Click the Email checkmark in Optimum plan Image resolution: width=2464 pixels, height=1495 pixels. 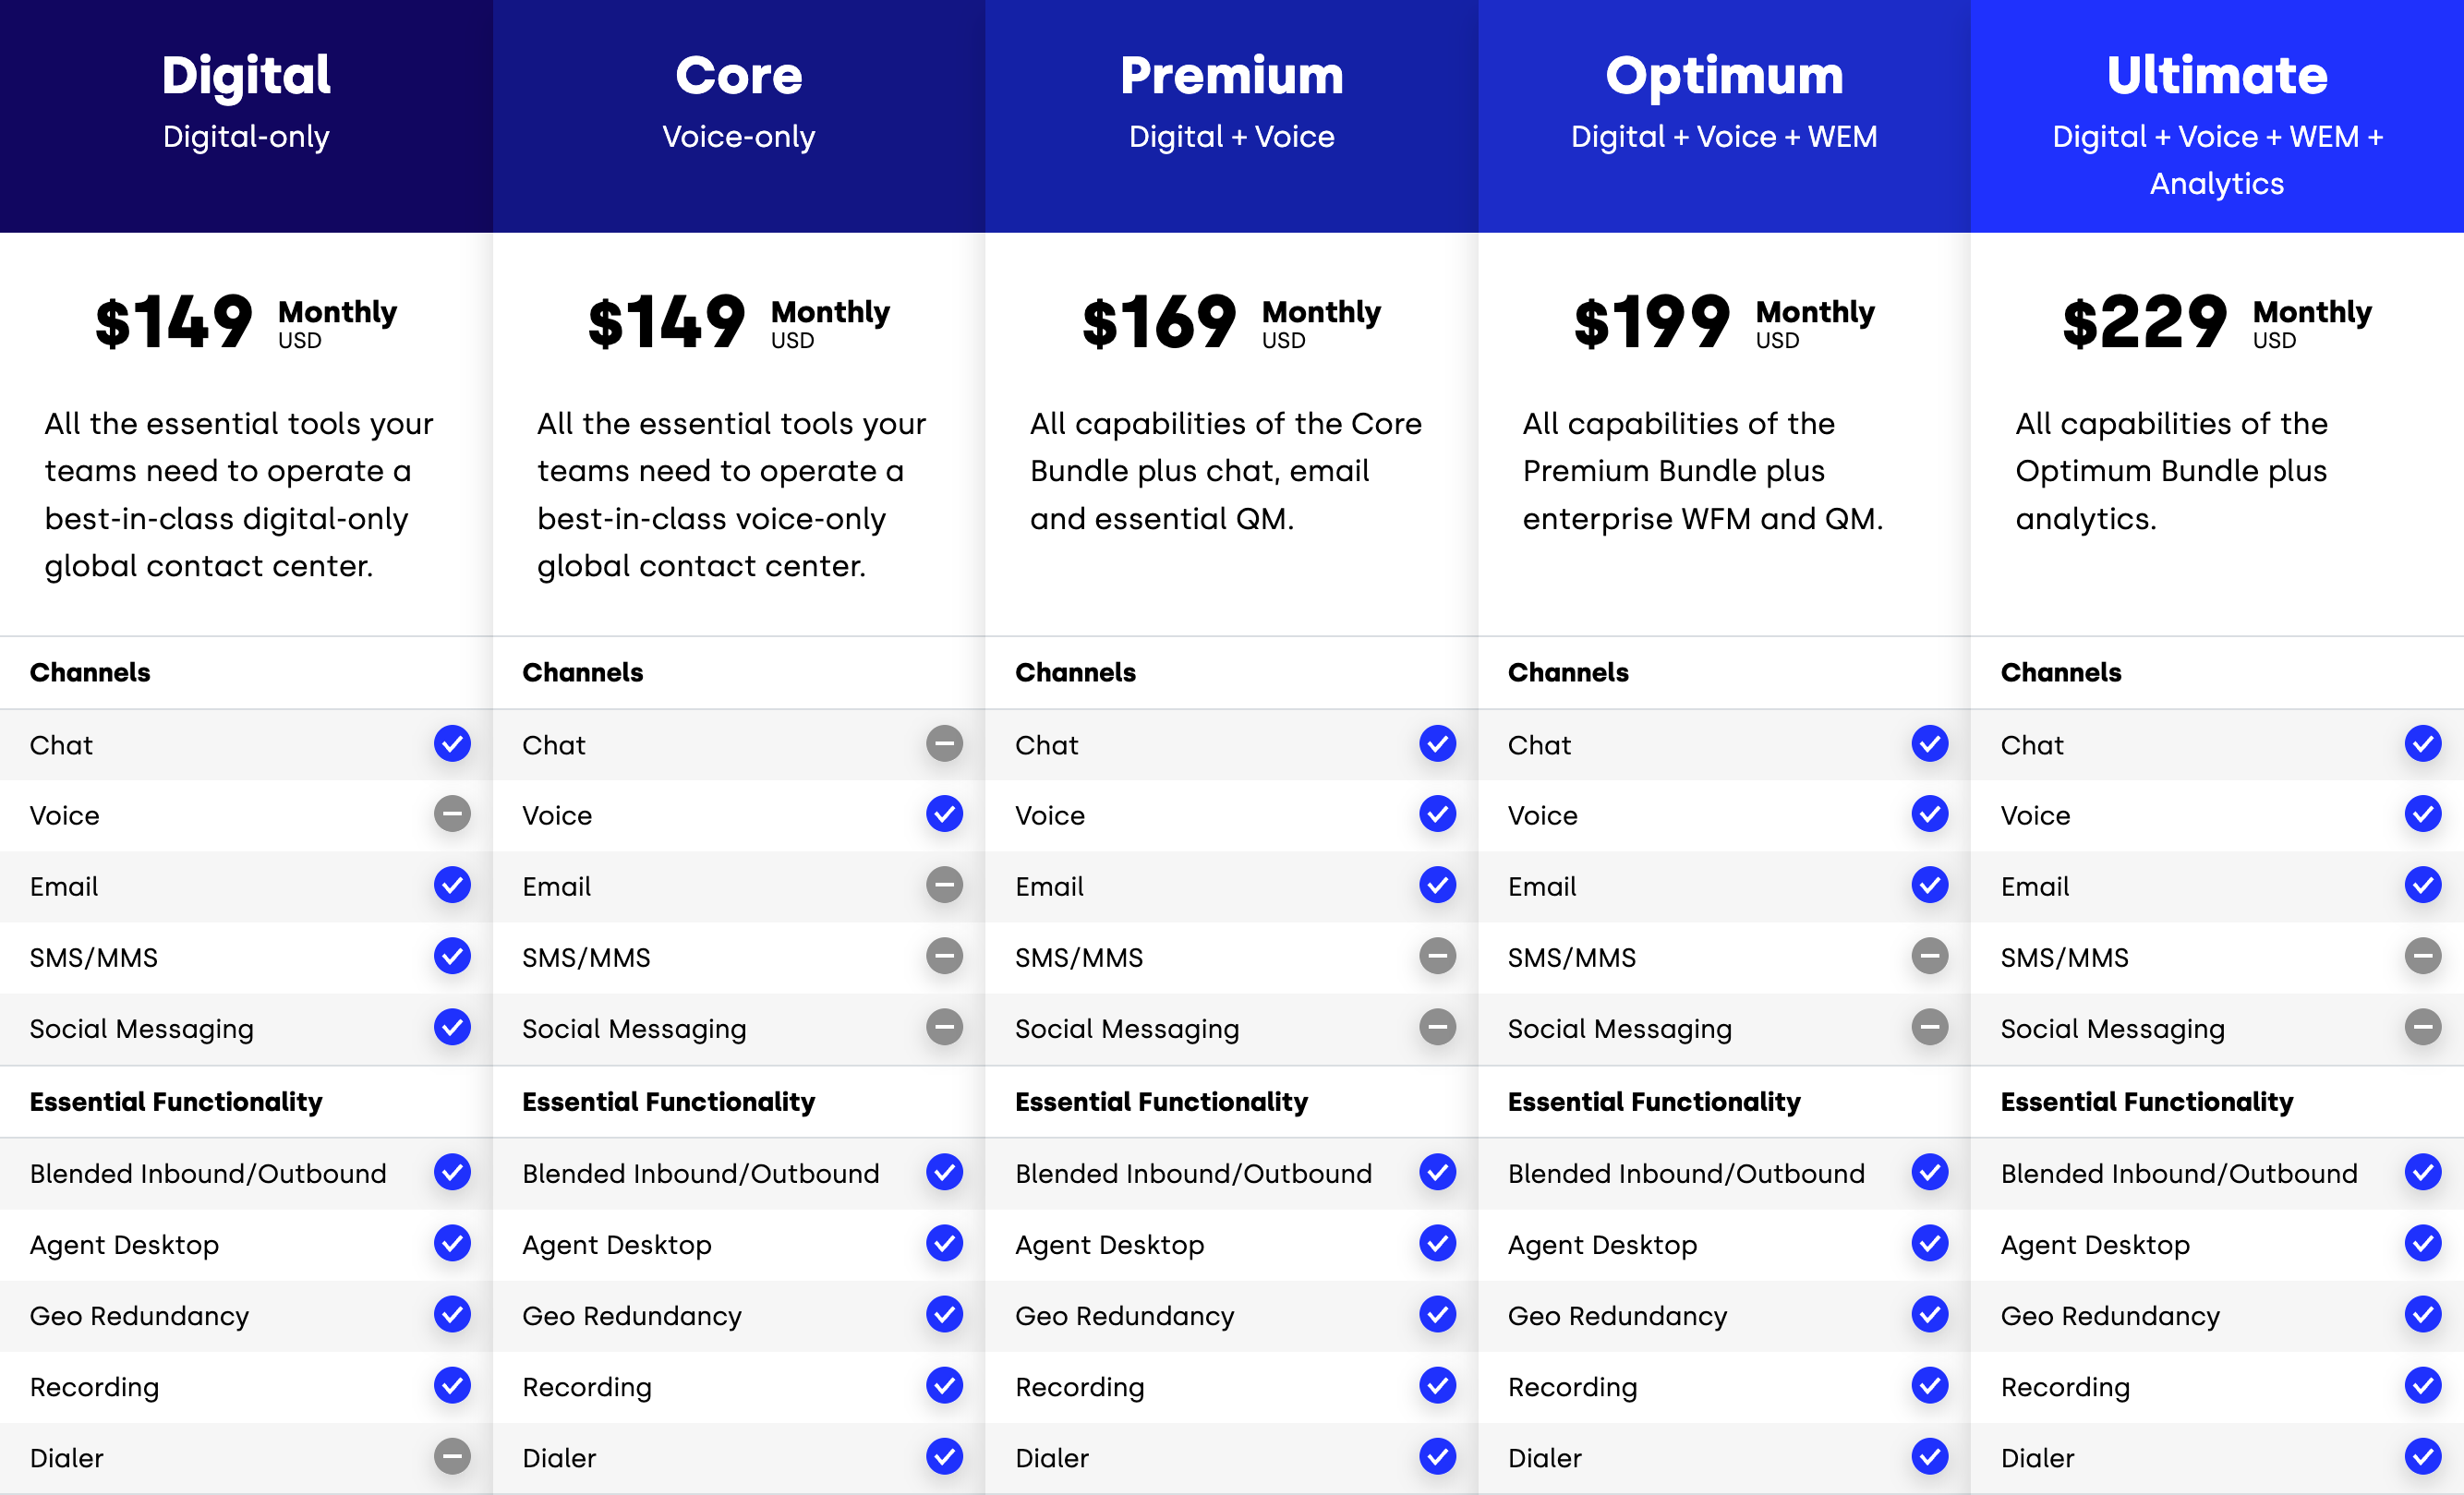point(1929,885)
